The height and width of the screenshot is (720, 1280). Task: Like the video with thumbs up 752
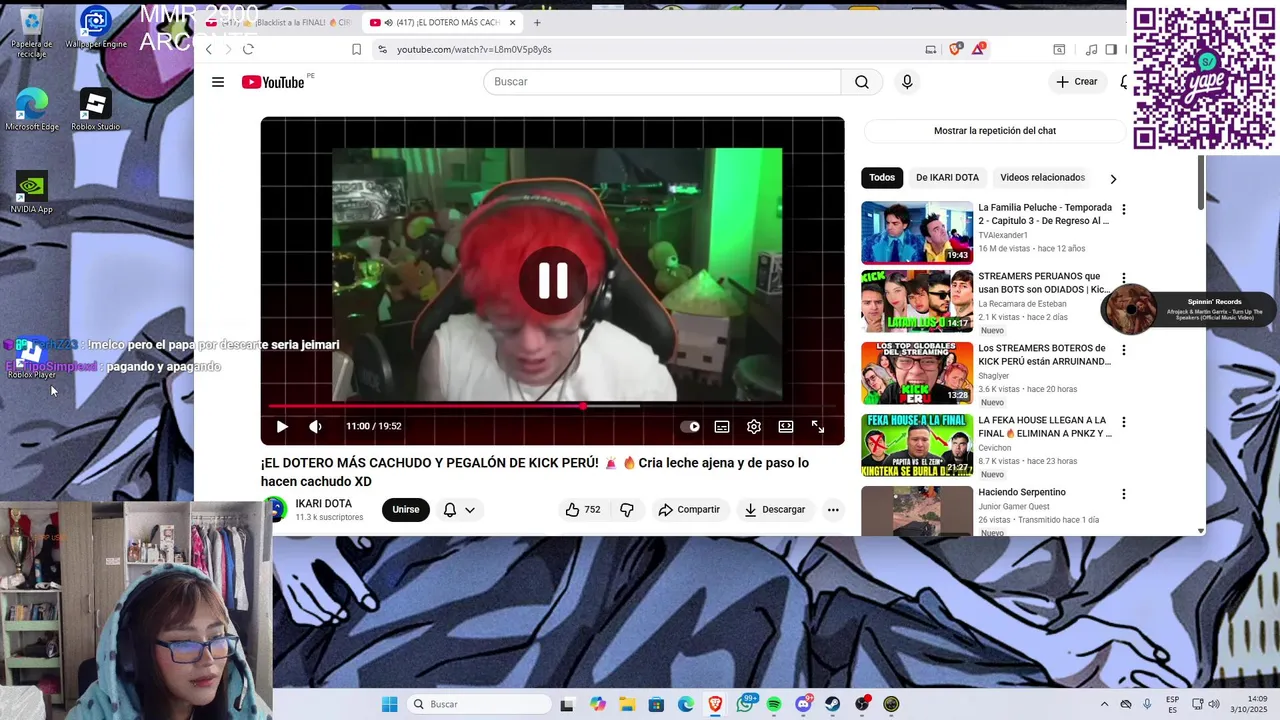(x=582, y=510)
